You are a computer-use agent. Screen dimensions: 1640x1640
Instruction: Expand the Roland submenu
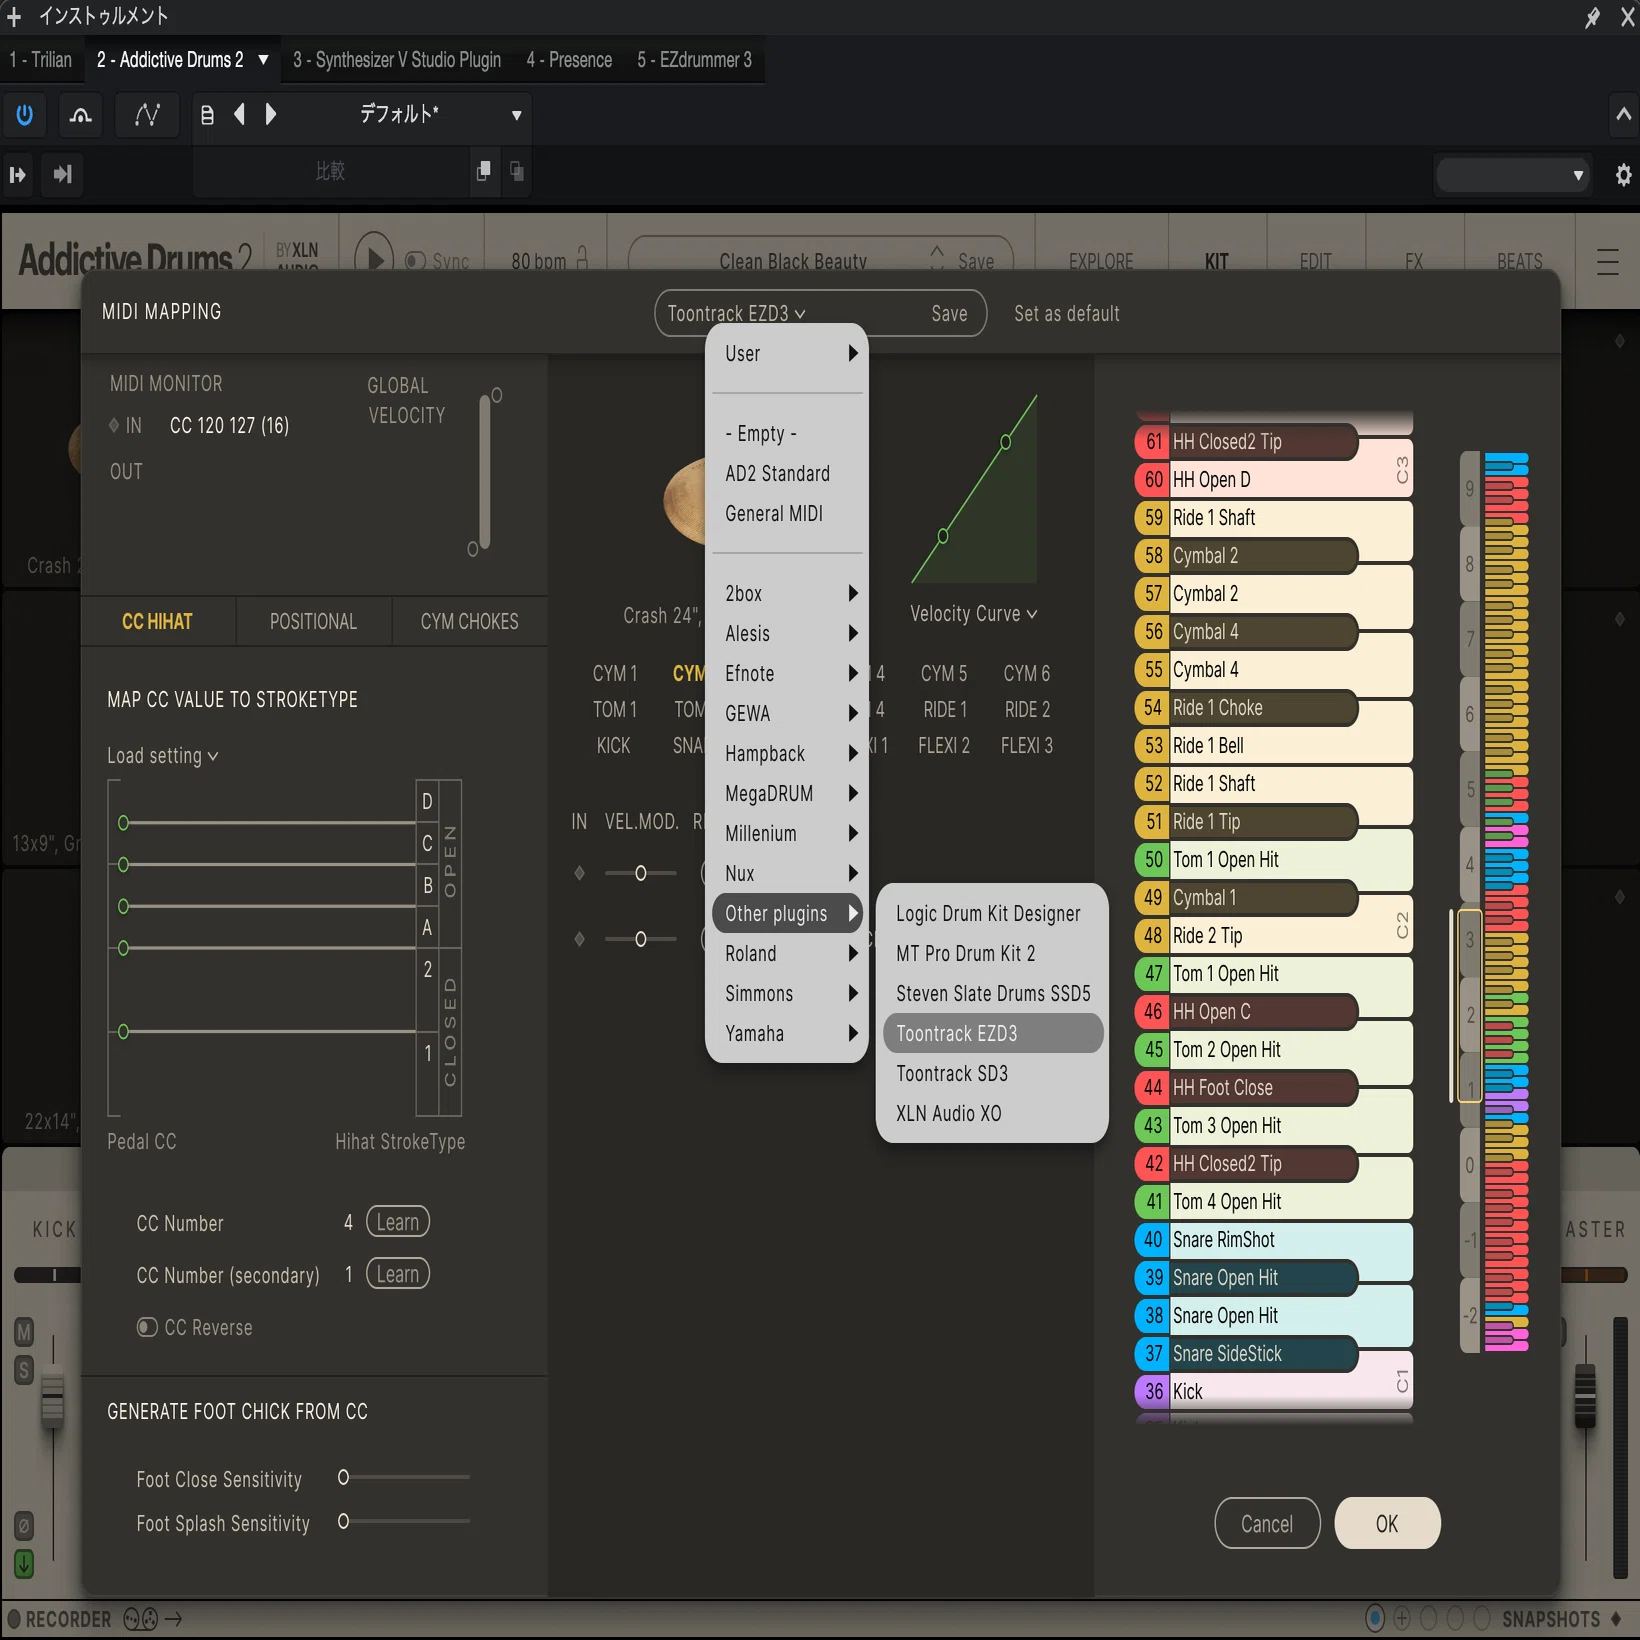[787, 953]
